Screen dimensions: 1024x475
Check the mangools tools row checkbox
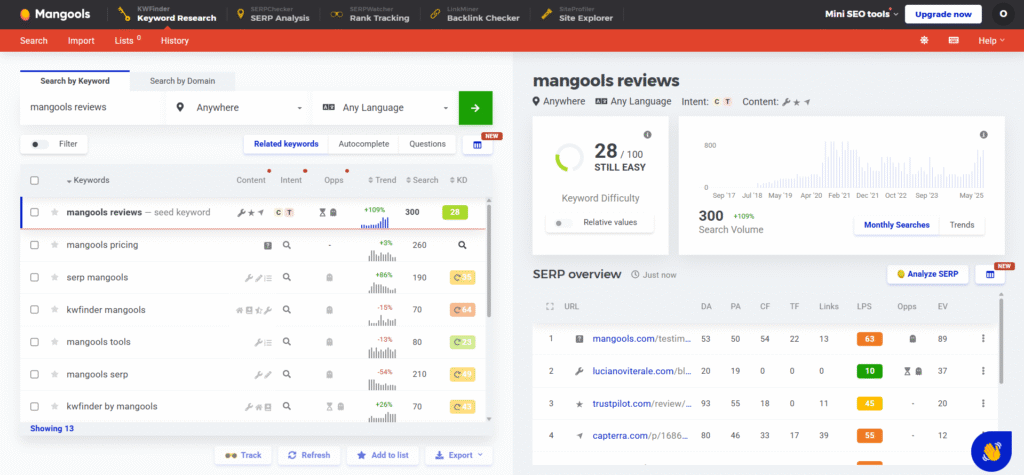35,342
